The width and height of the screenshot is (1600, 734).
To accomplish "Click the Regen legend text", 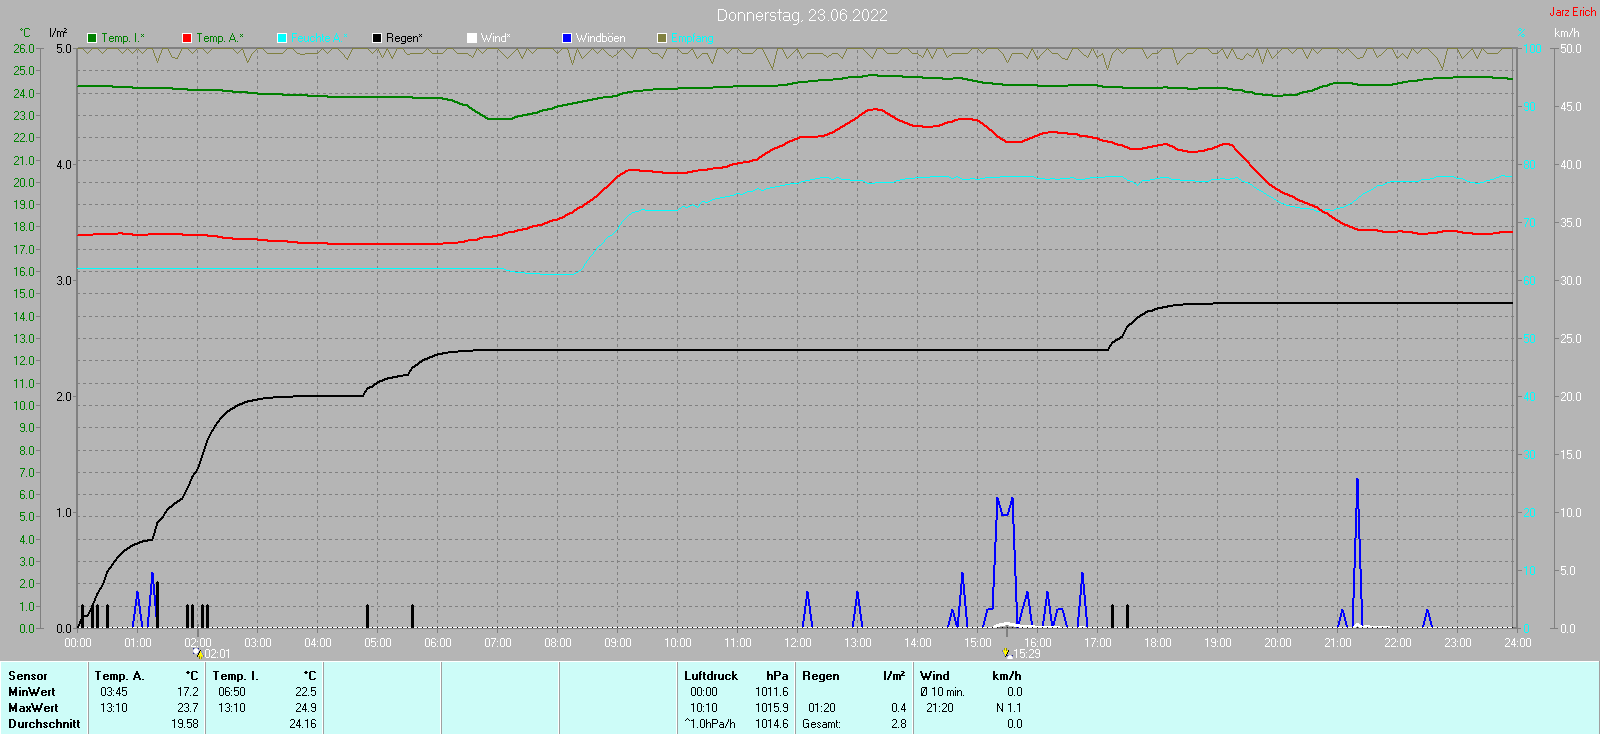I will [404, 38].
